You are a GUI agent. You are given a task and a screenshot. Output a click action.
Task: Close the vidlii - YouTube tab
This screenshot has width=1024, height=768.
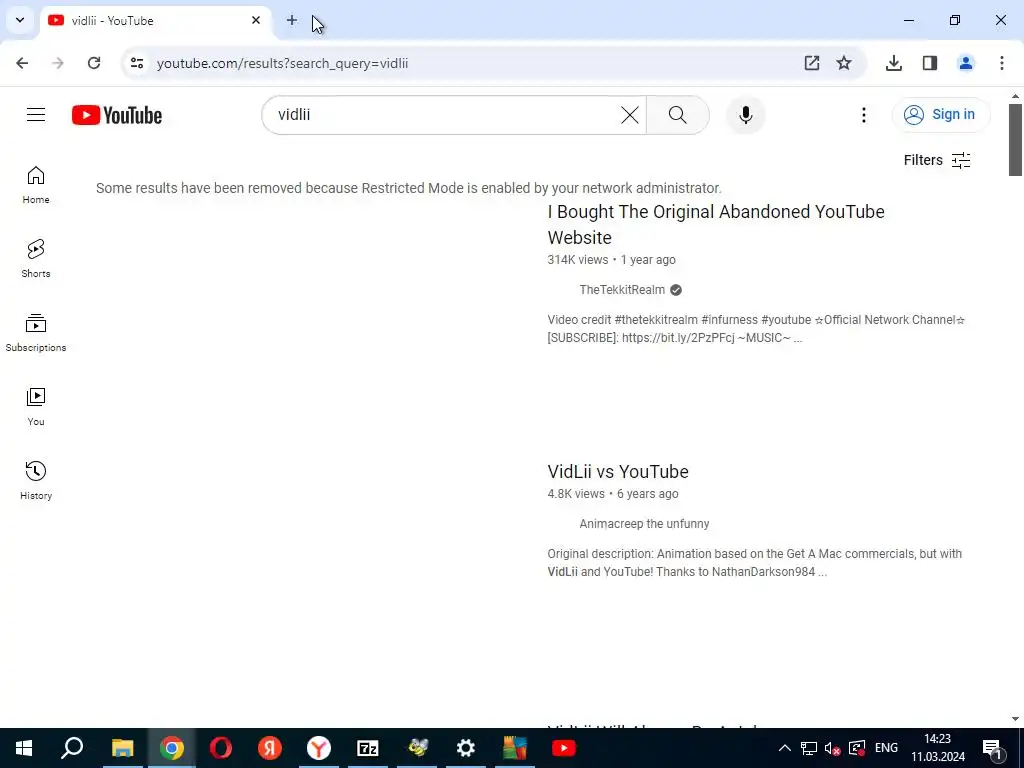tap(256, 20)
